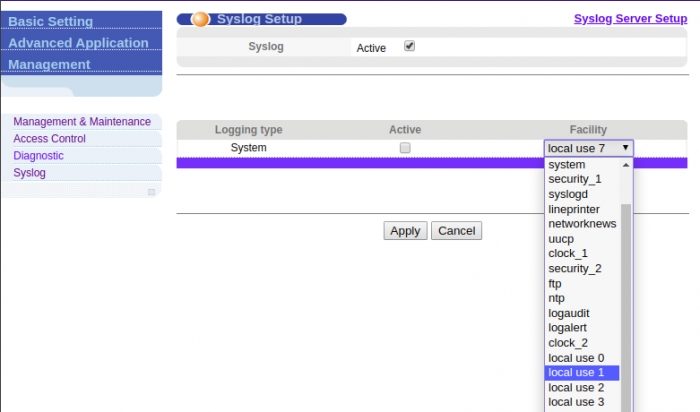Click the Cancel button
This screenshot has width=700, height=412.
coord(456,231)
